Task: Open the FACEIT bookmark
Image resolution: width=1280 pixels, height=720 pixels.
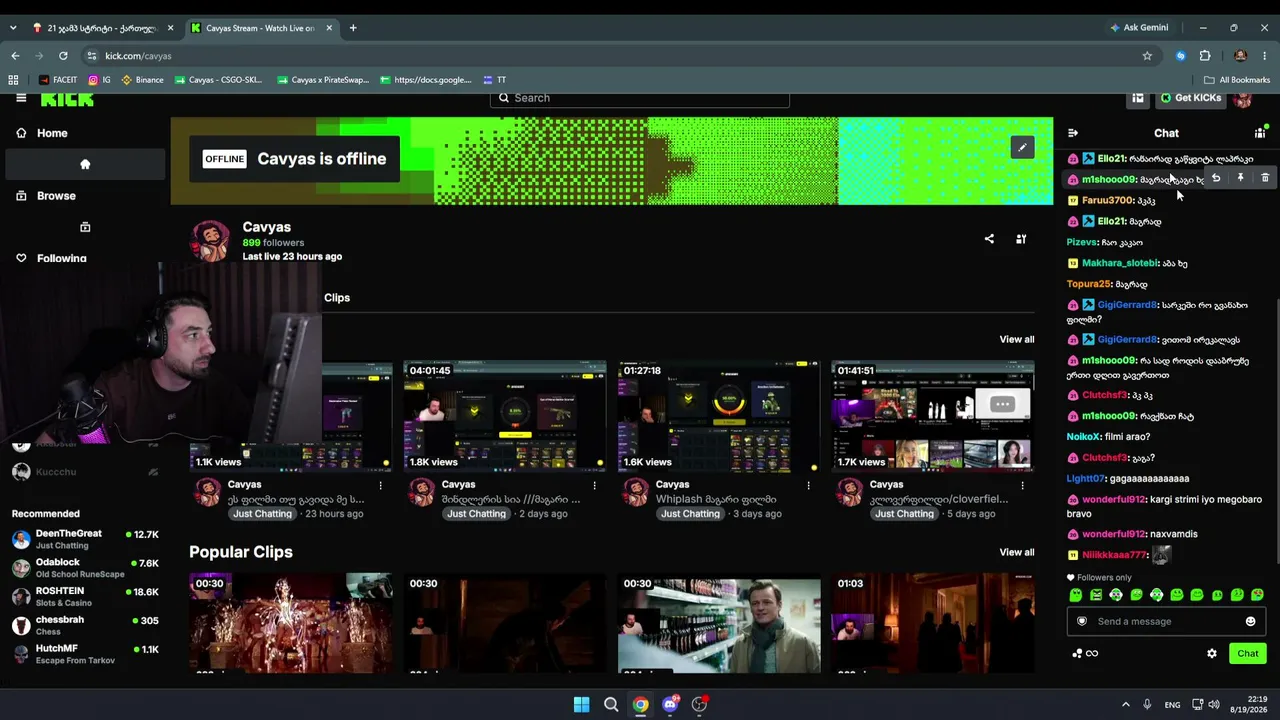Action: coord(58,80)
